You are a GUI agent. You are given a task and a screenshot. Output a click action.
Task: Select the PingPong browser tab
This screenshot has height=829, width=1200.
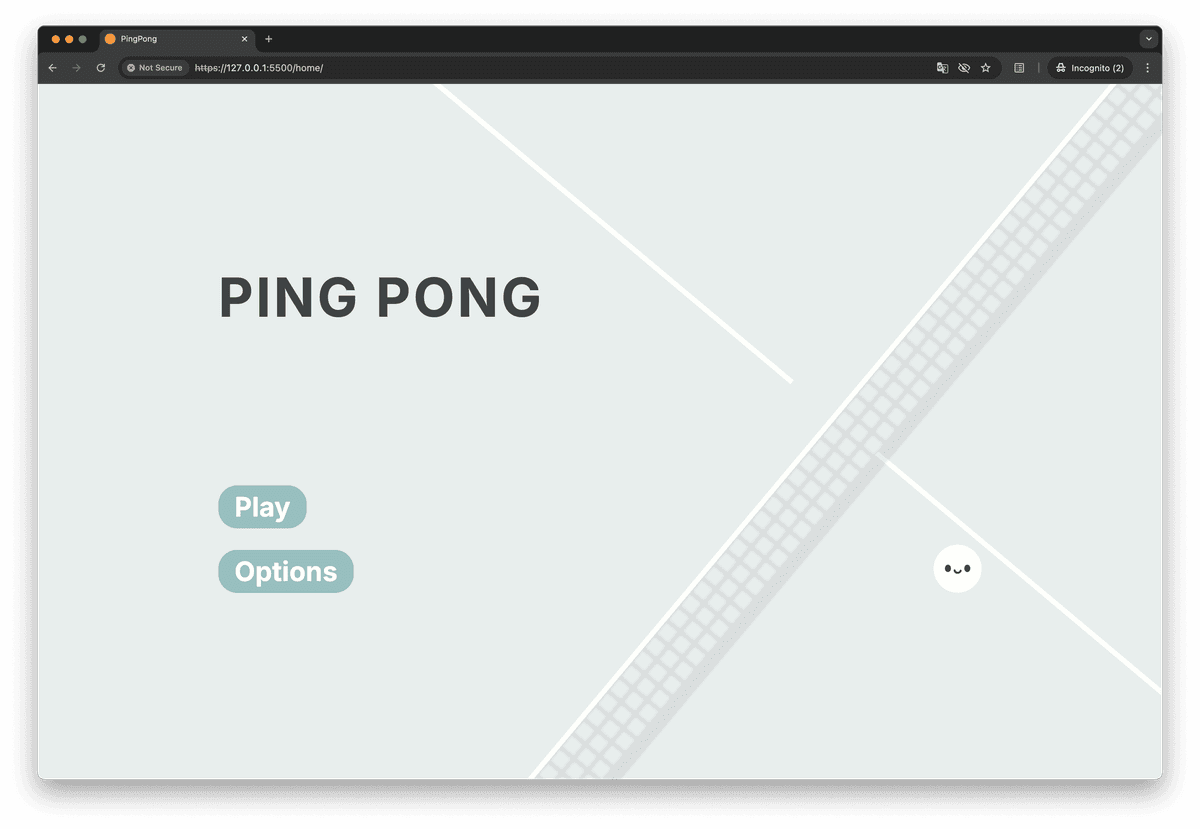[170, 39]
